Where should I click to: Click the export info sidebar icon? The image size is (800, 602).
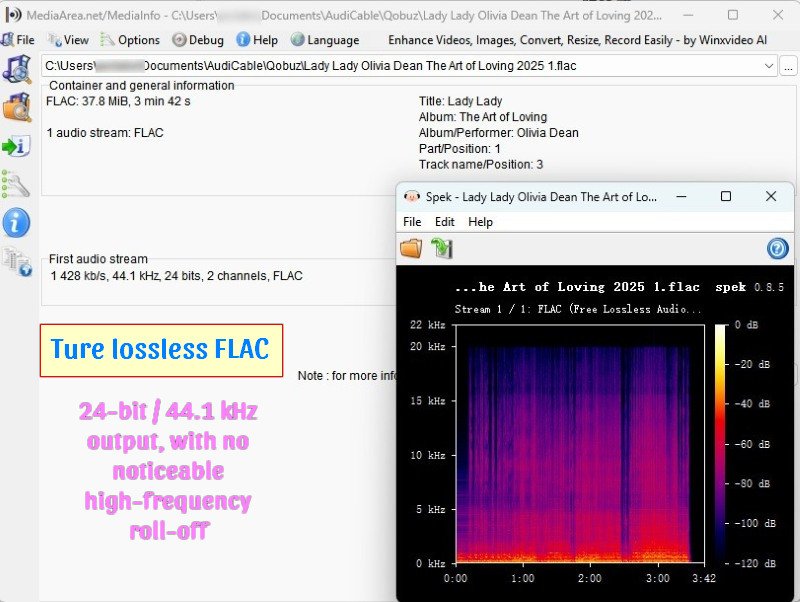[x=16, y=146]
